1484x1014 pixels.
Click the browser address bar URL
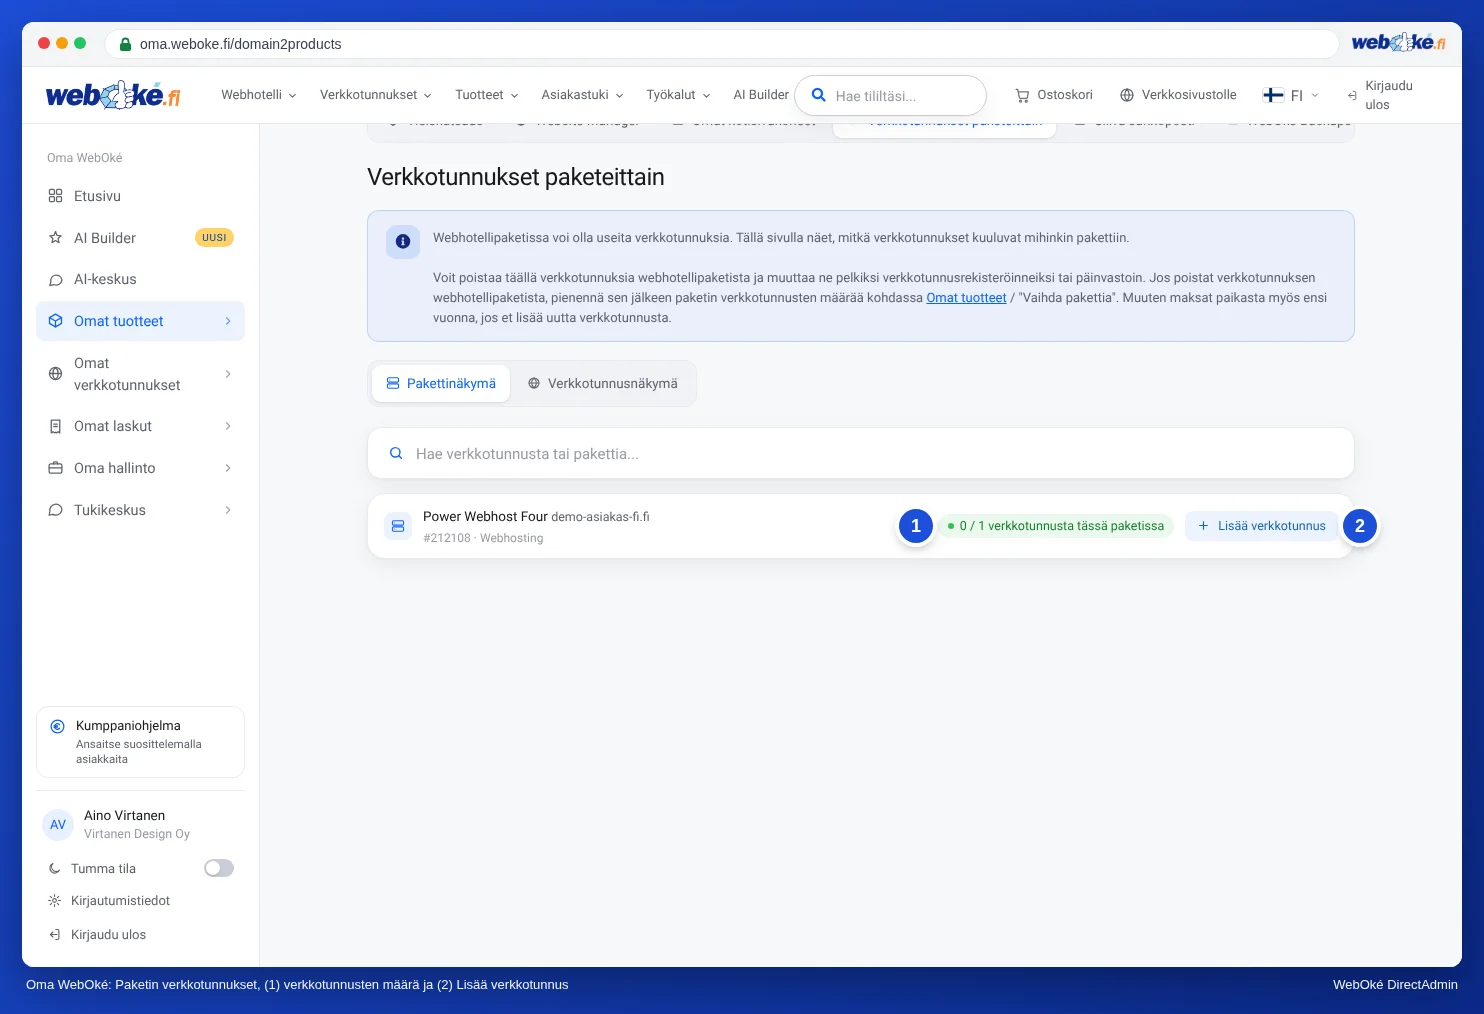[240, 44]
